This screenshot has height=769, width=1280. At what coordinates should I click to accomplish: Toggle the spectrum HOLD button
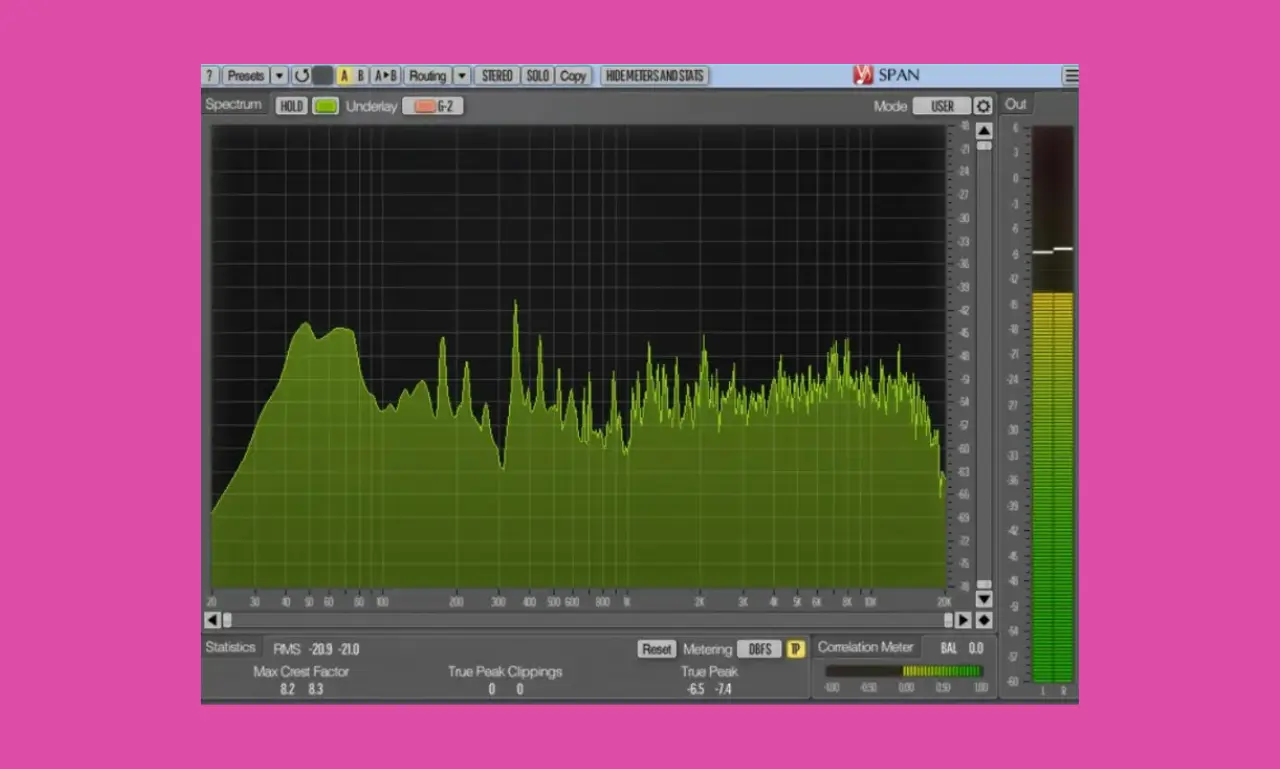click(291, 106)
